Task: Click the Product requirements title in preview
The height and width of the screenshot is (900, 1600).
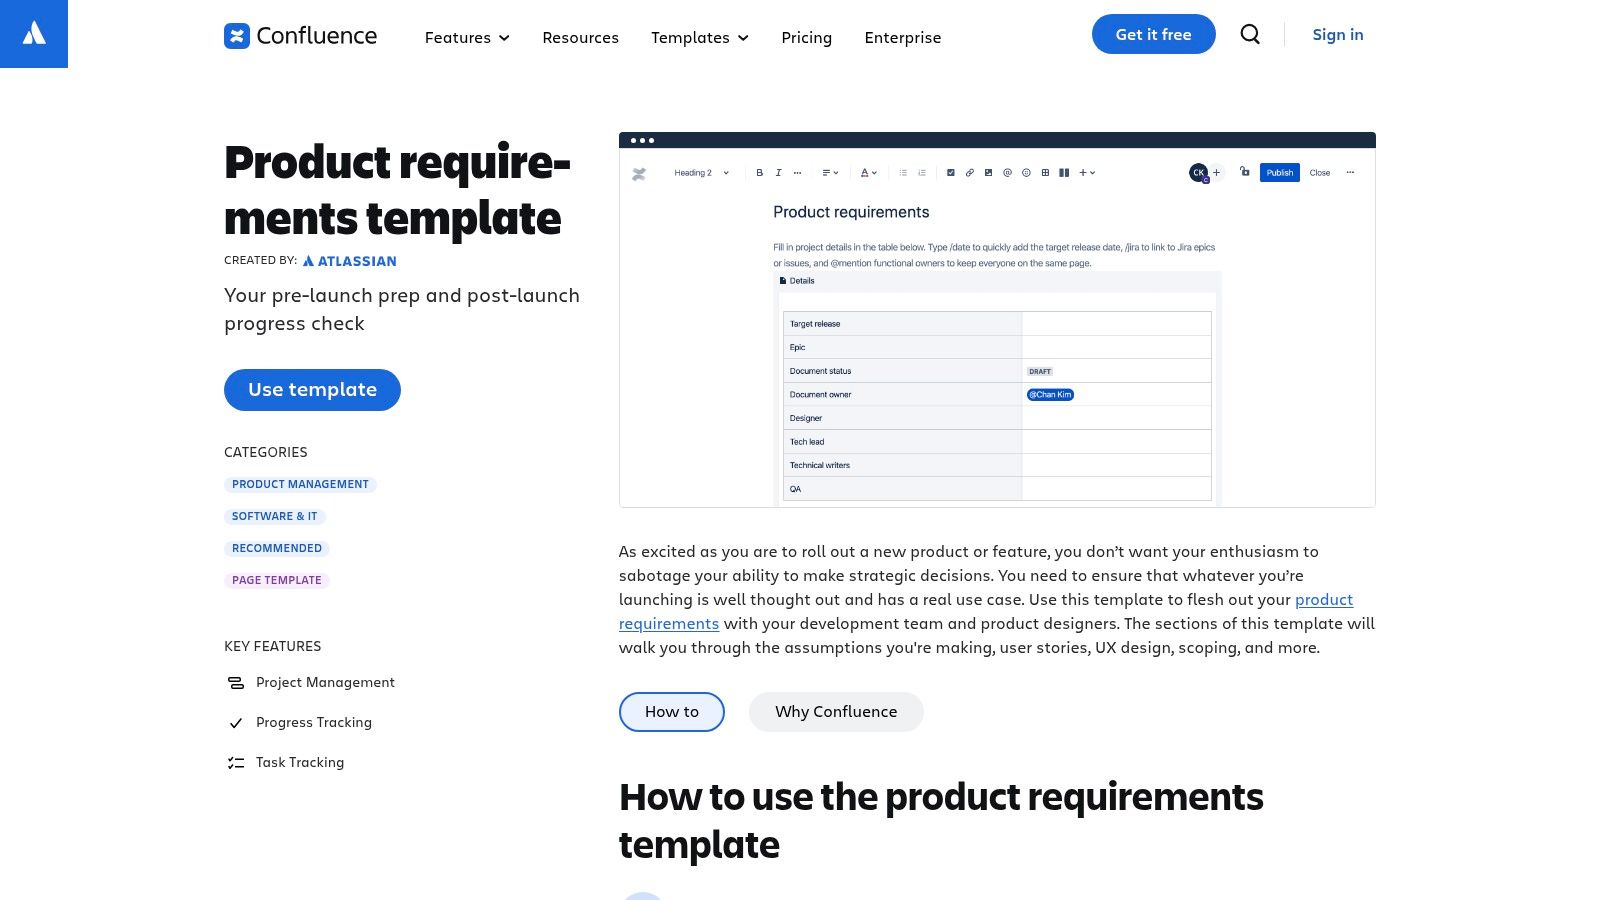Action: 851,212
